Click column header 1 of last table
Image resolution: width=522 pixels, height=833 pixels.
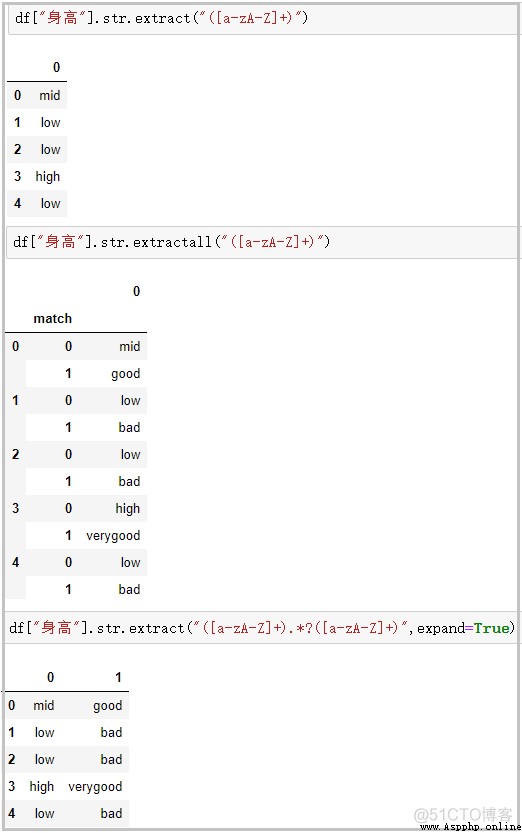pyautogui.click(x=118, y=677)
